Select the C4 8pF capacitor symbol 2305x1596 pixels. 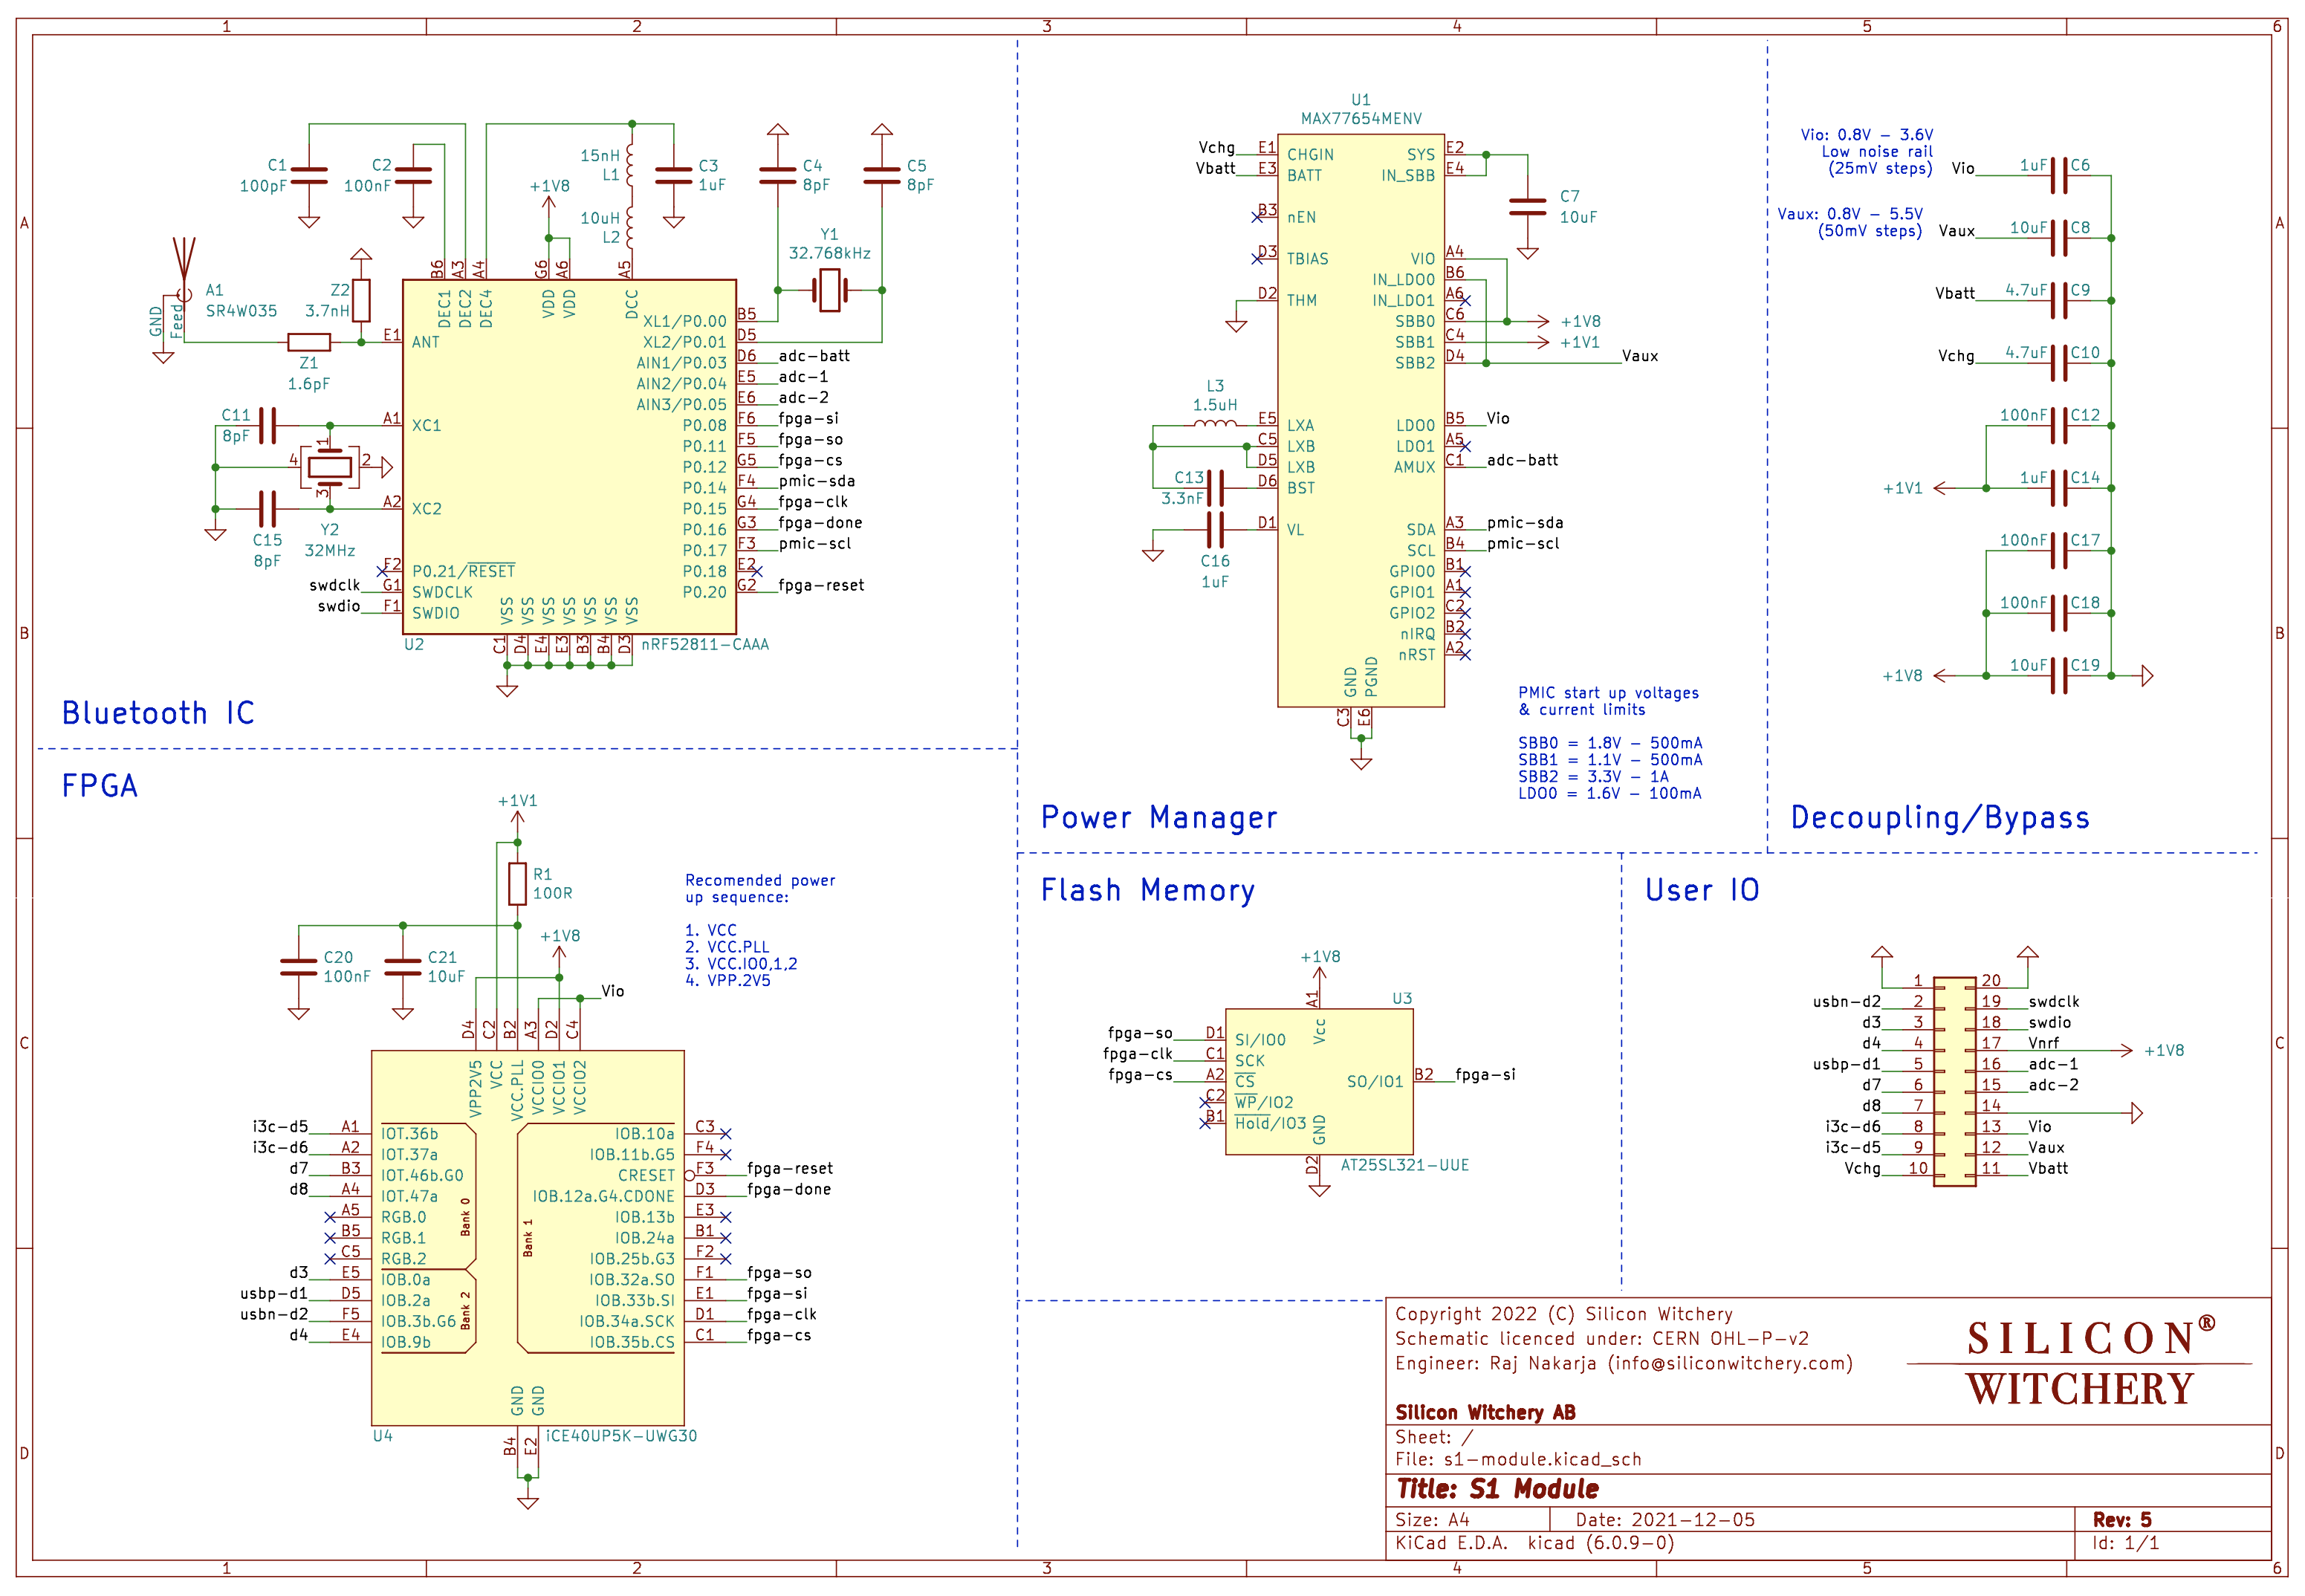(x=777, y=176)
